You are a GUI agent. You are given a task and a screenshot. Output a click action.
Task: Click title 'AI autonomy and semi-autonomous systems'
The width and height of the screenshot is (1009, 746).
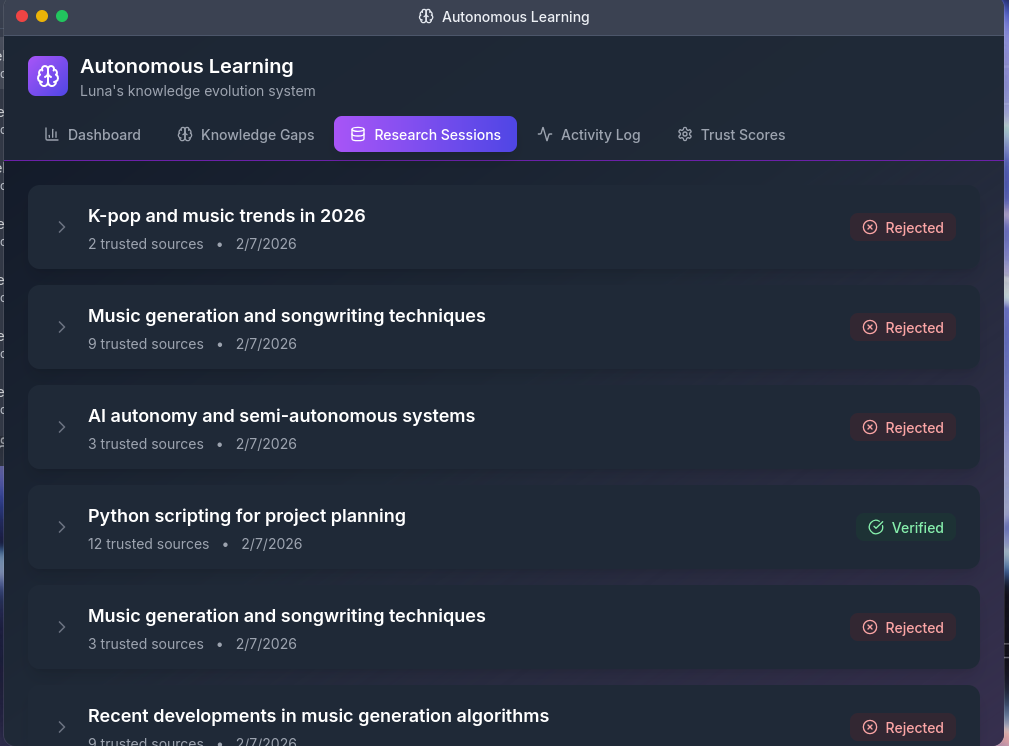[281, 416]
